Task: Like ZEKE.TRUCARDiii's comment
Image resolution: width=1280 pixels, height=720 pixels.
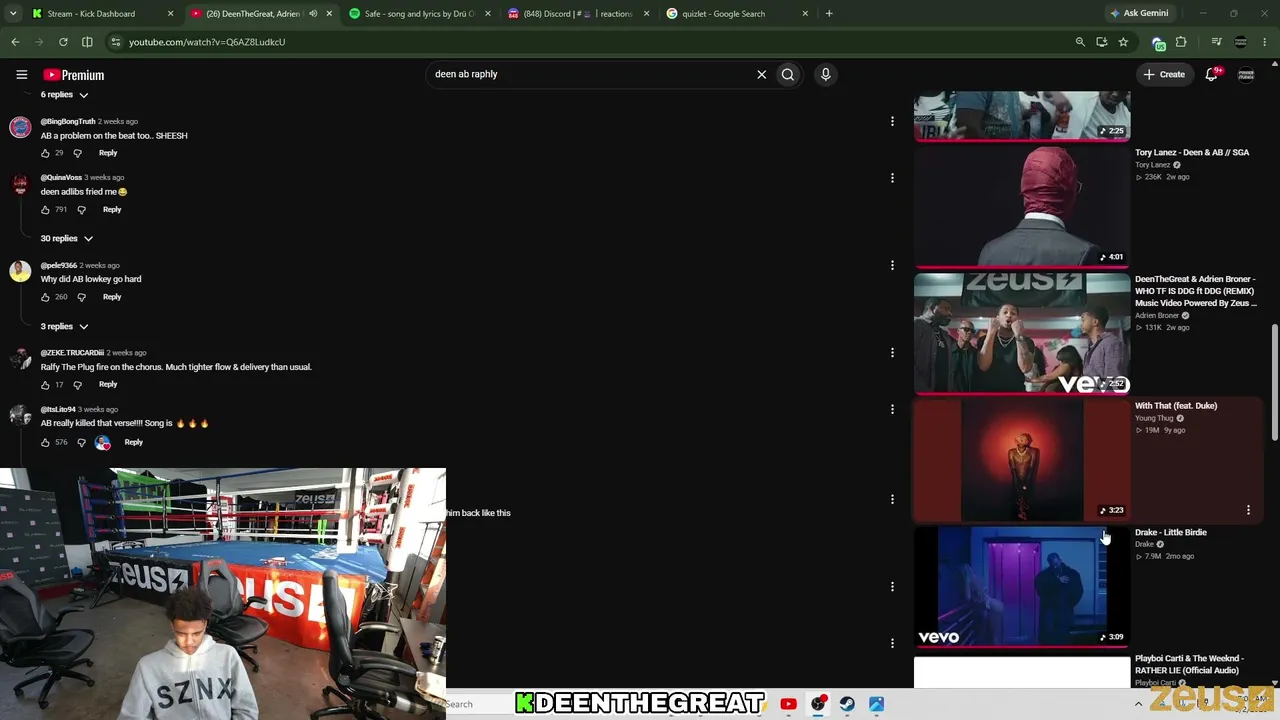Action: (45, 385)
